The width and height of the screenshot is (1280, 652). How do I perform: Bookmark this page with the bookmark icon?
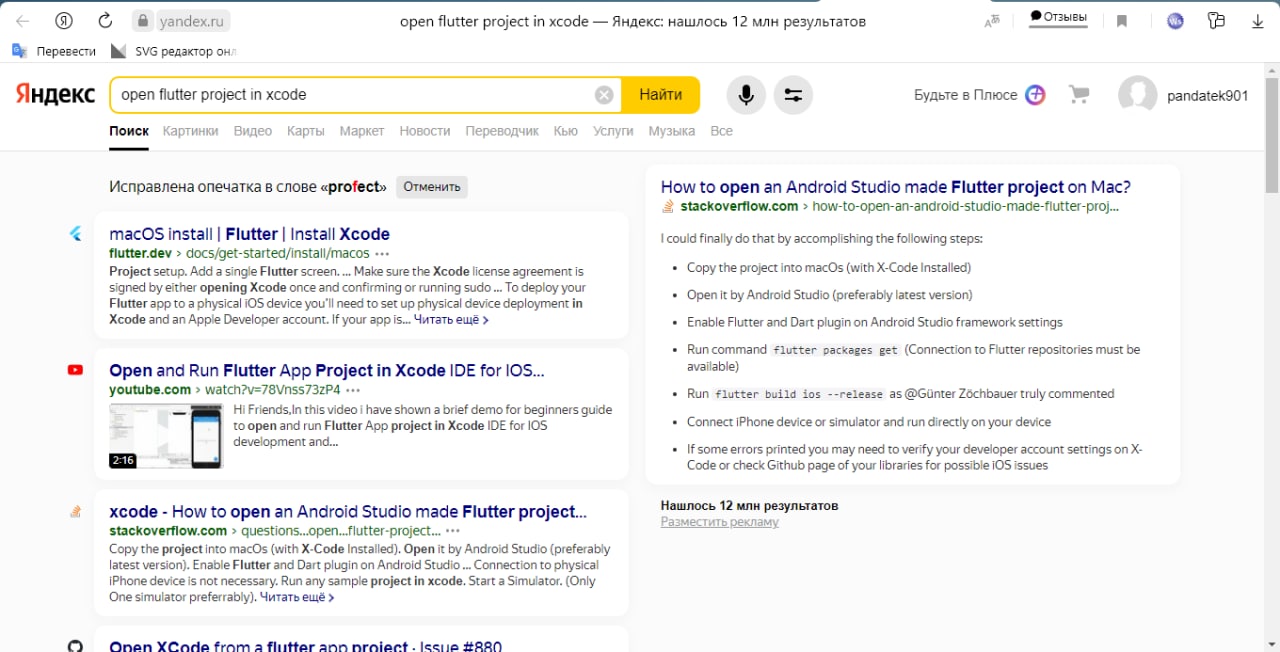point(1122,21)
